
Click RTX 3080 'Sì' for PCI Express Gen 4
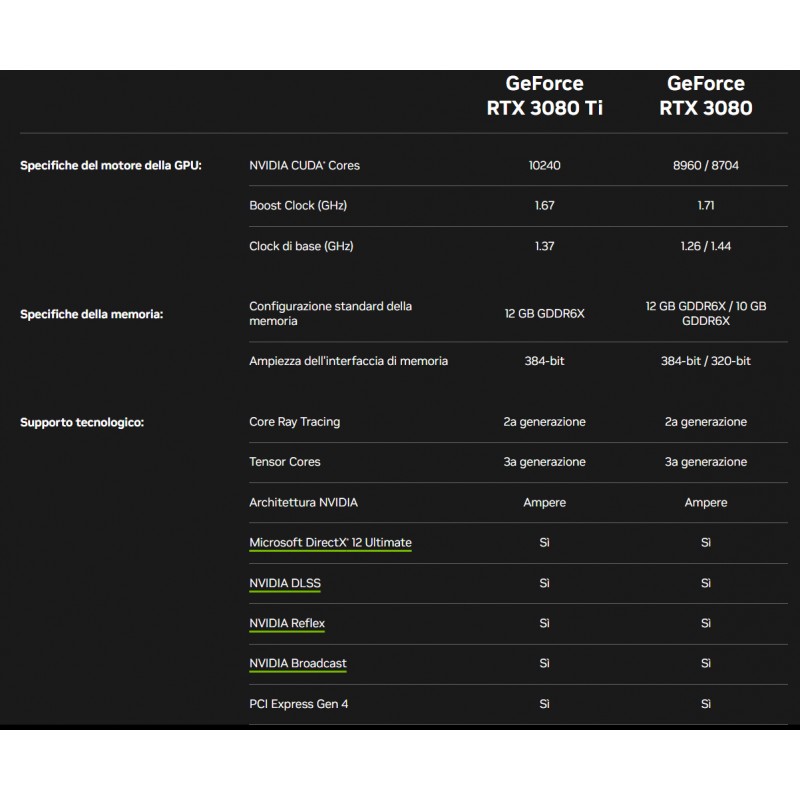click(x=706, y=704)
